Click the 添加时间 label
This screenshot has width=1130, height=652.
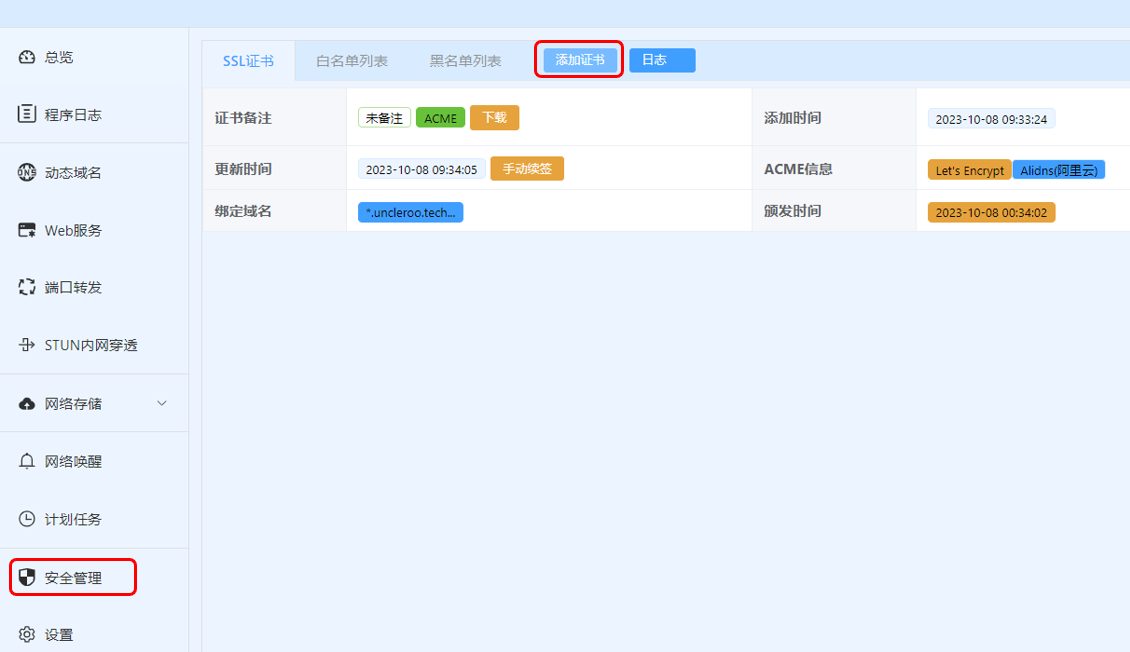point(793,118)
